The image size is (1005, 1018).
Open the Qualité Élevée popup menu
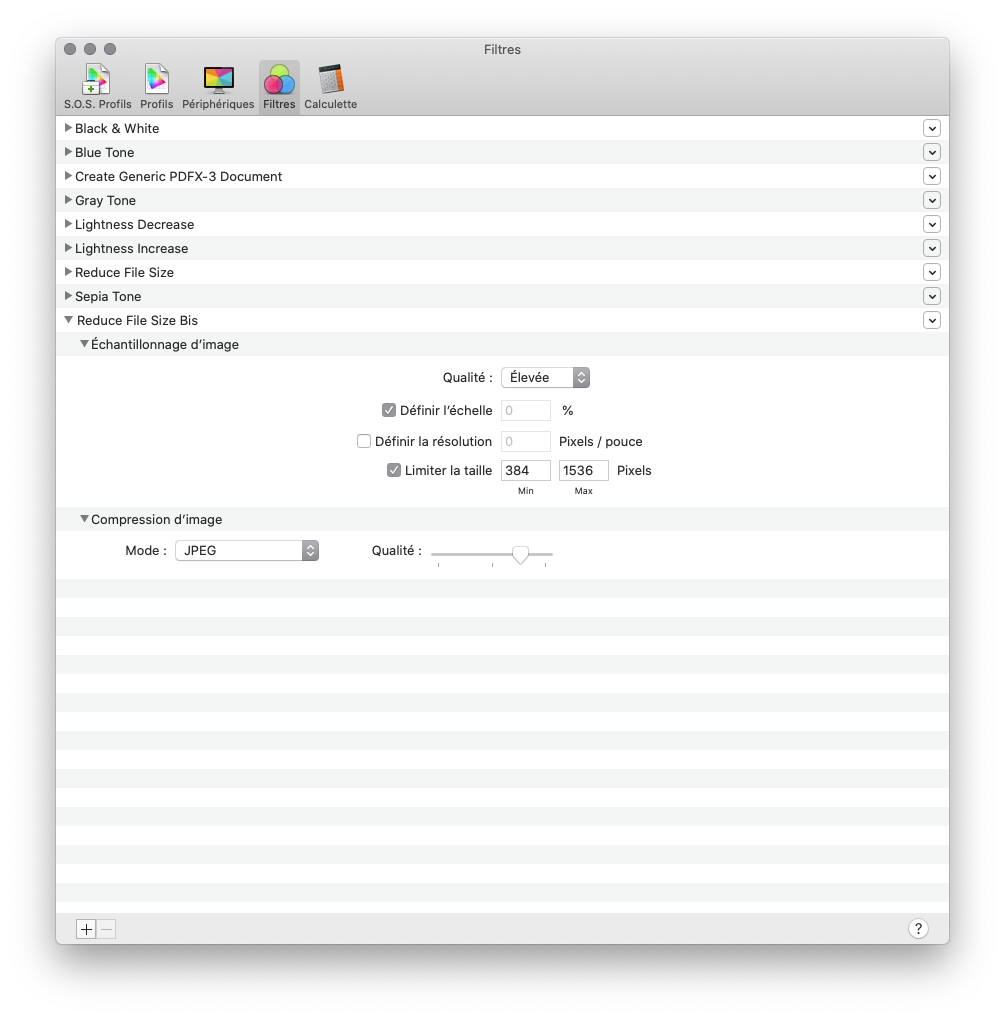(545, 377)
